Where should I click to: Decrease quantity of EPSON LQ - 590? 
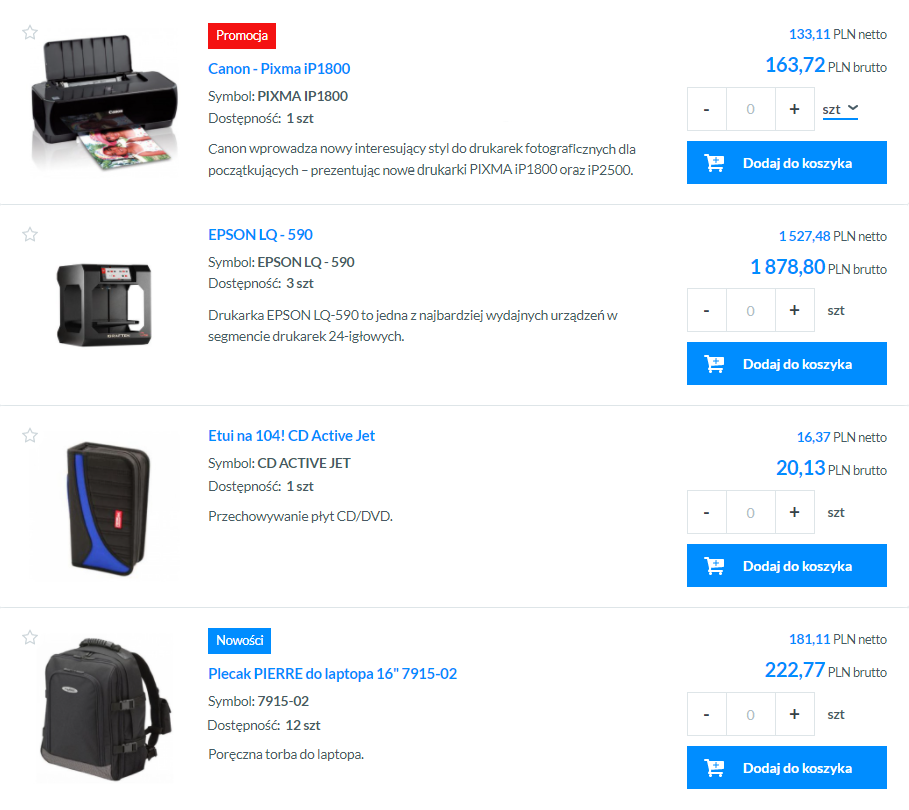[707, 310]
